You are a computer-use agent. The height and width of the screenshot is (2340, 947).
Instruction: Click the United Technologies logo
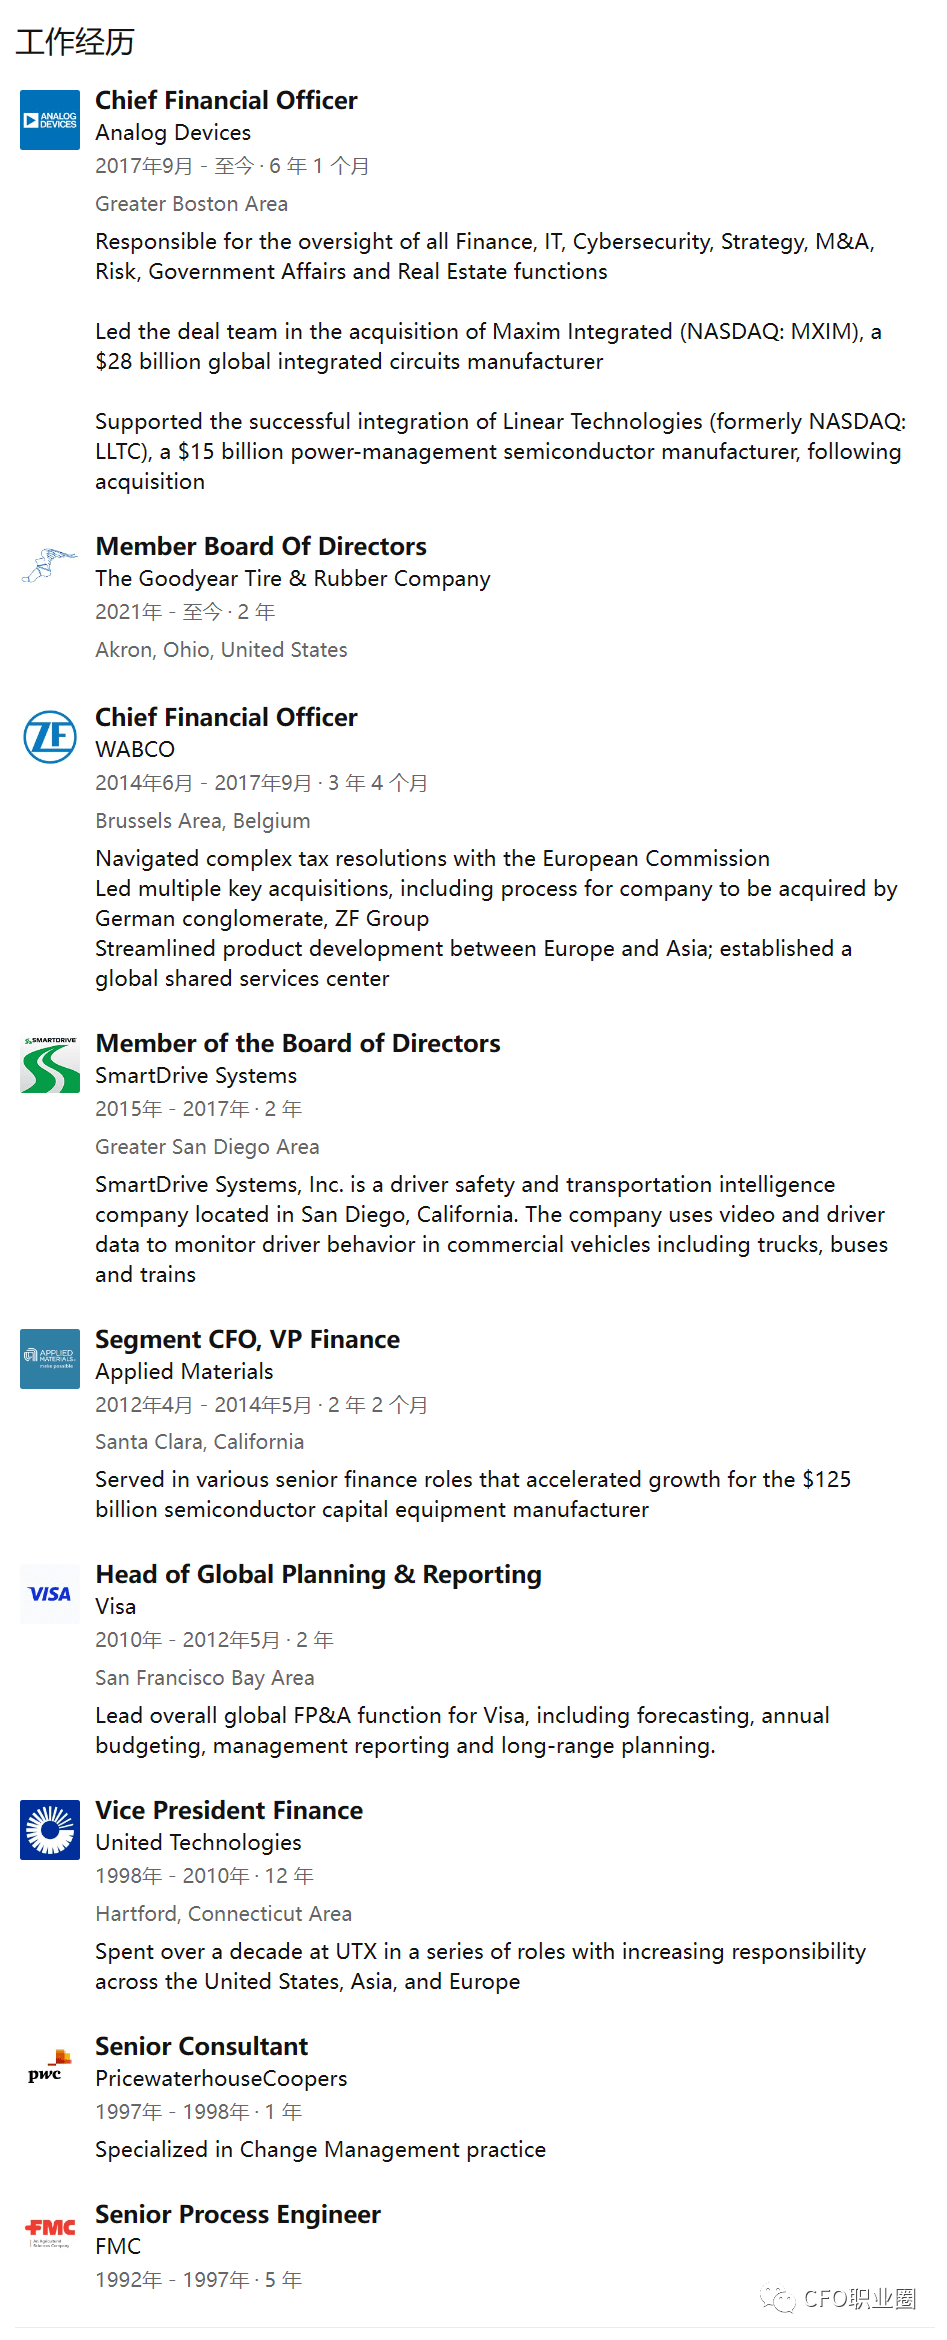(x=50, y=1830)
